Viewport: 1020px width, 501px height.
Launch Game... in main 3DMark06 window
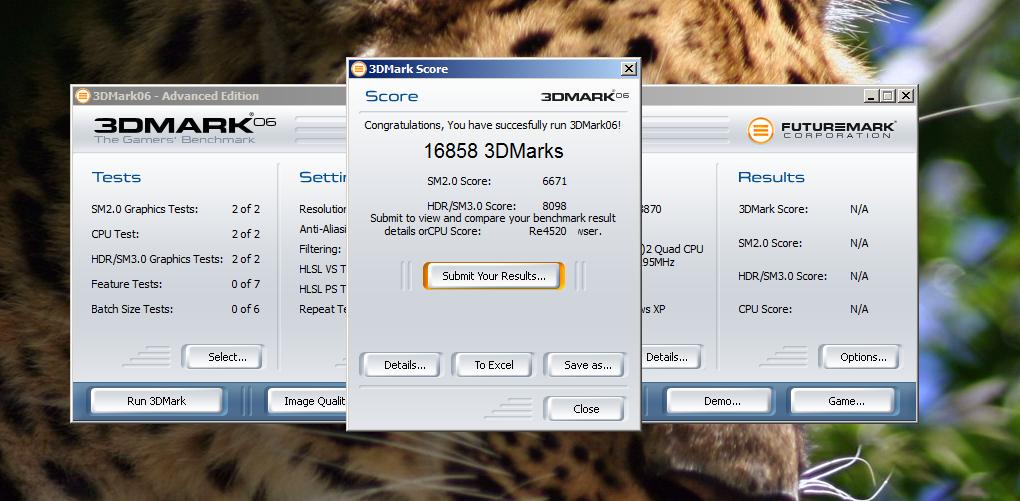coord(846,401)
